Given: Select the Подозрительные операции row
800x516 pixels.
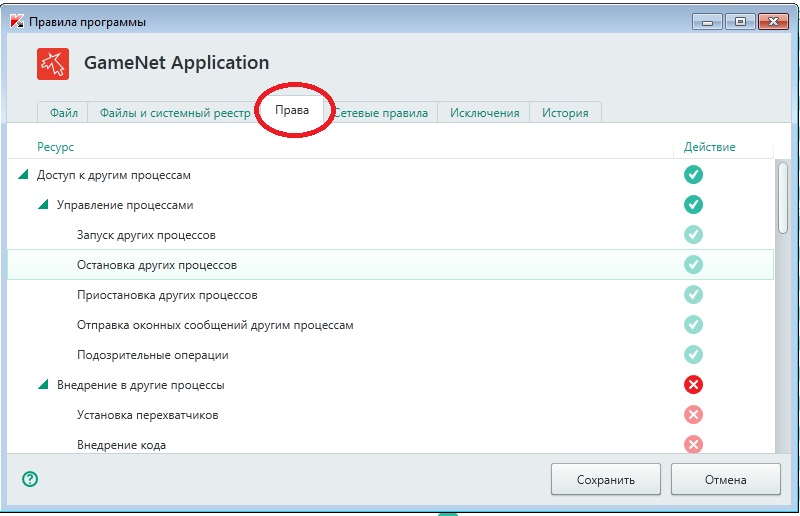Looking at the screenshot, I should pos(390,355).
